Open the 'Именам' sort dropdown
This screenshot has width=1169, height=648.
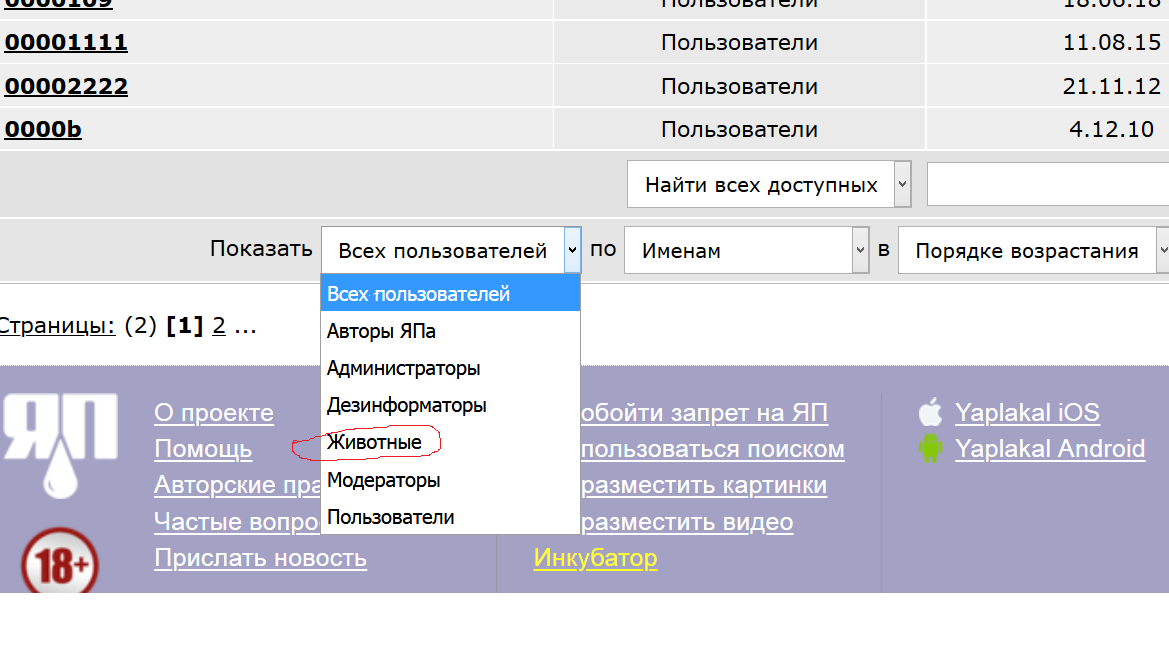pyautogui.click(x=746, y=250)
